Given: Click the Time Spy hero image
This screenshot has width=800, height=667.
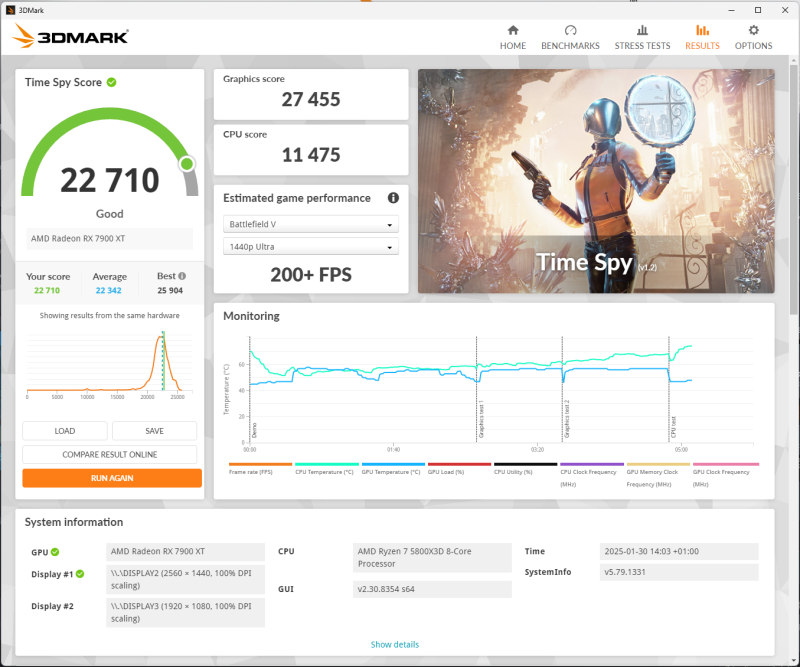Looking at the screenshot, I should 596,181.
